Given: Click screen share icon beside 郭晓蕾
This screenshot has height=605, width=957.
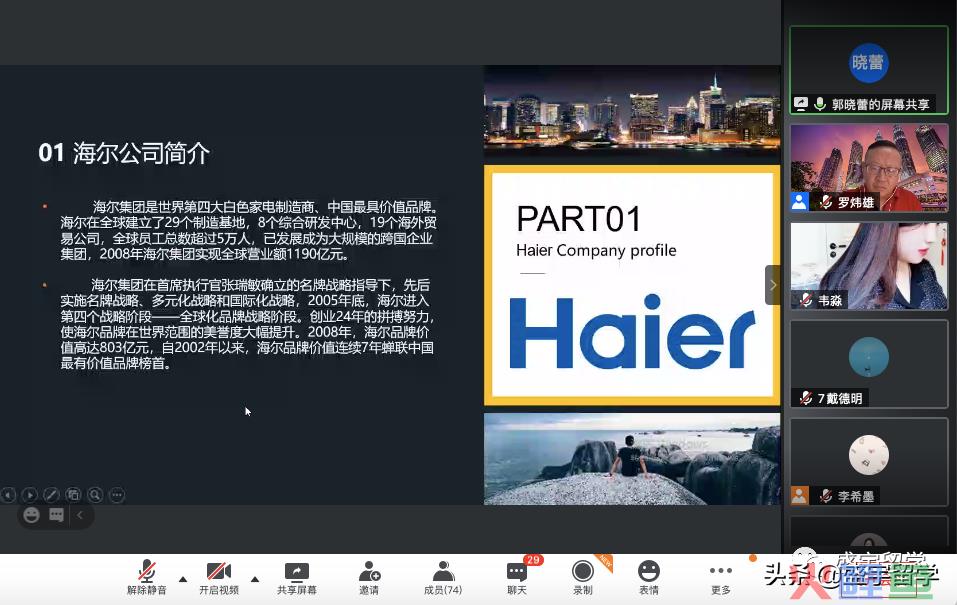Looking at the screenshot, I should (801, 104).
